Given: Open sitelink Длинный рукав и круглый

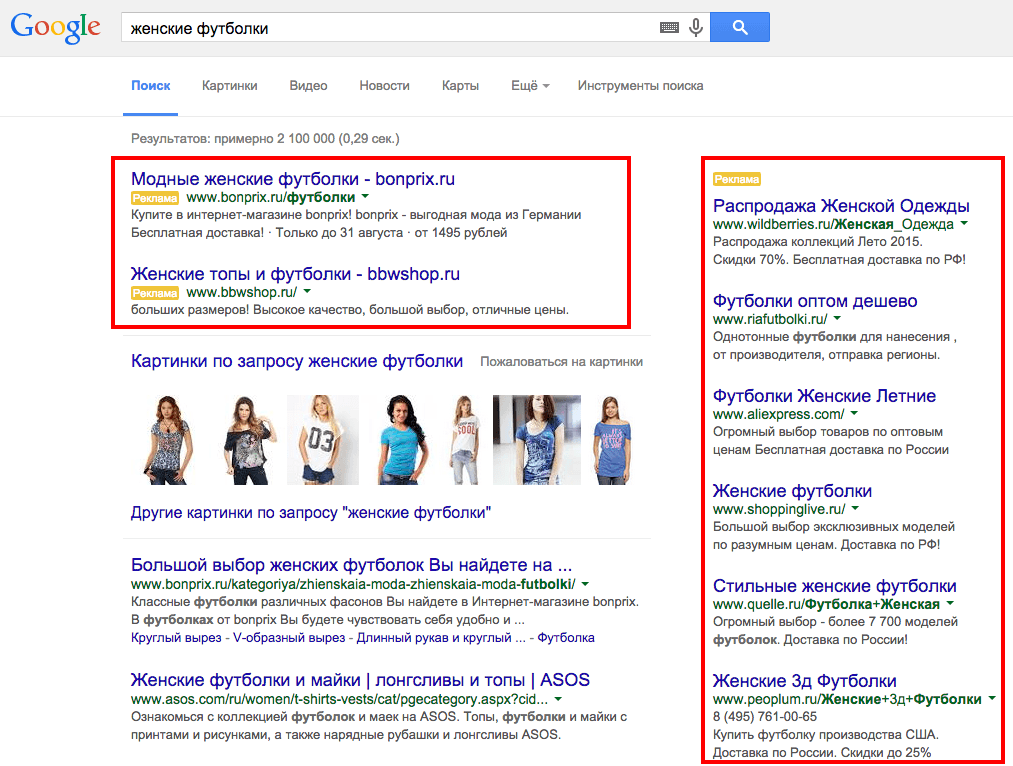Looking at the screenshot, I should 441,637.
